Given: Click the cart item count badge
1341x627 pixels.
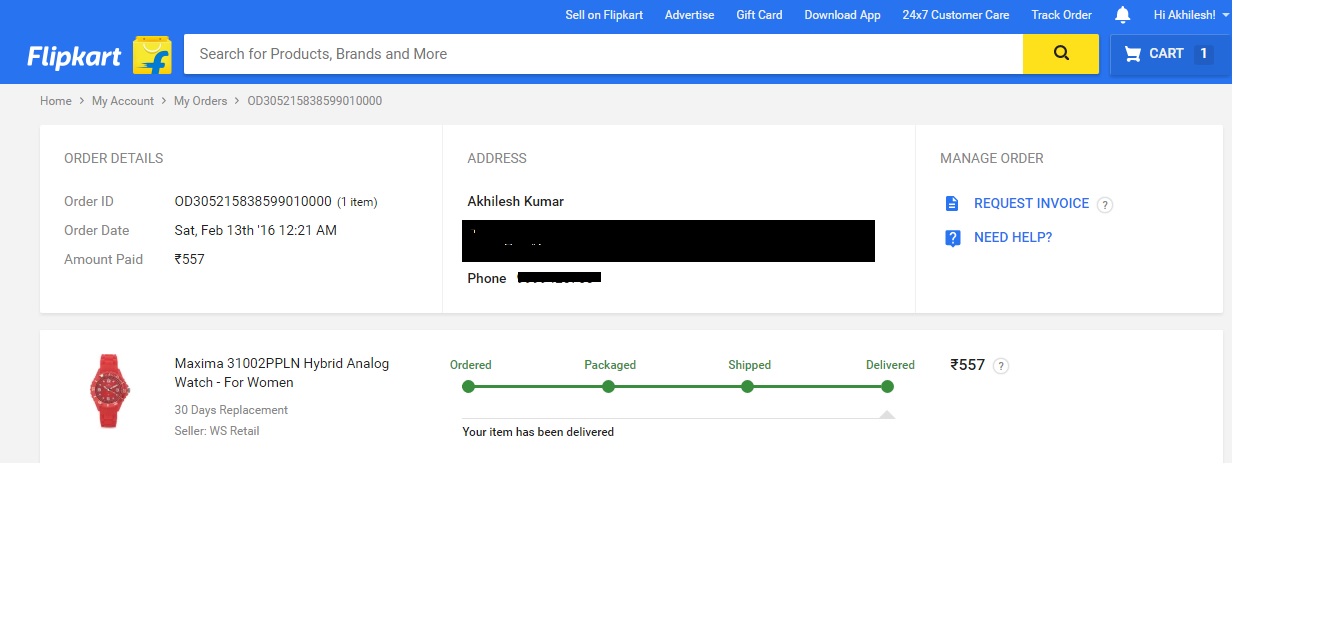Looking at the screenshot, I should 1204,54.
